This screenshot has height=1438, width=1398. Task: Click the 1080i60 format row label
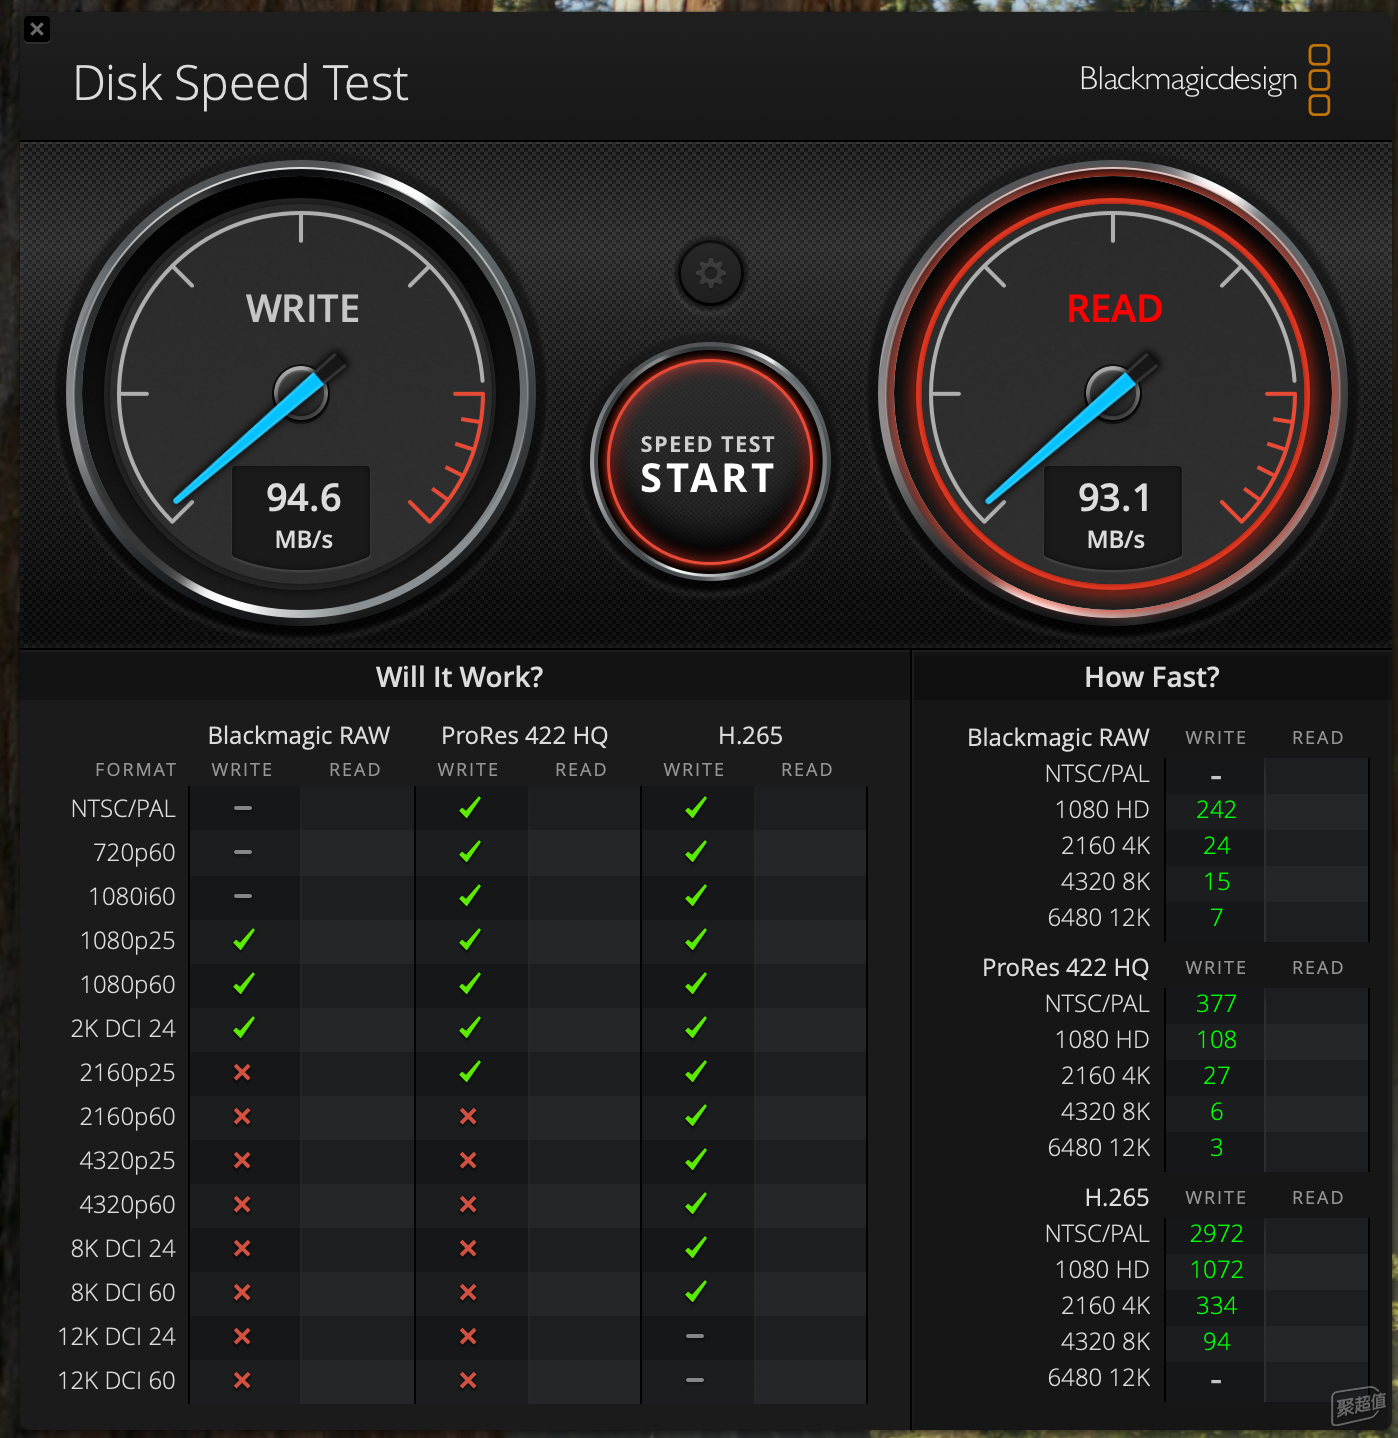pyautogui.click(x=132, y=897)
